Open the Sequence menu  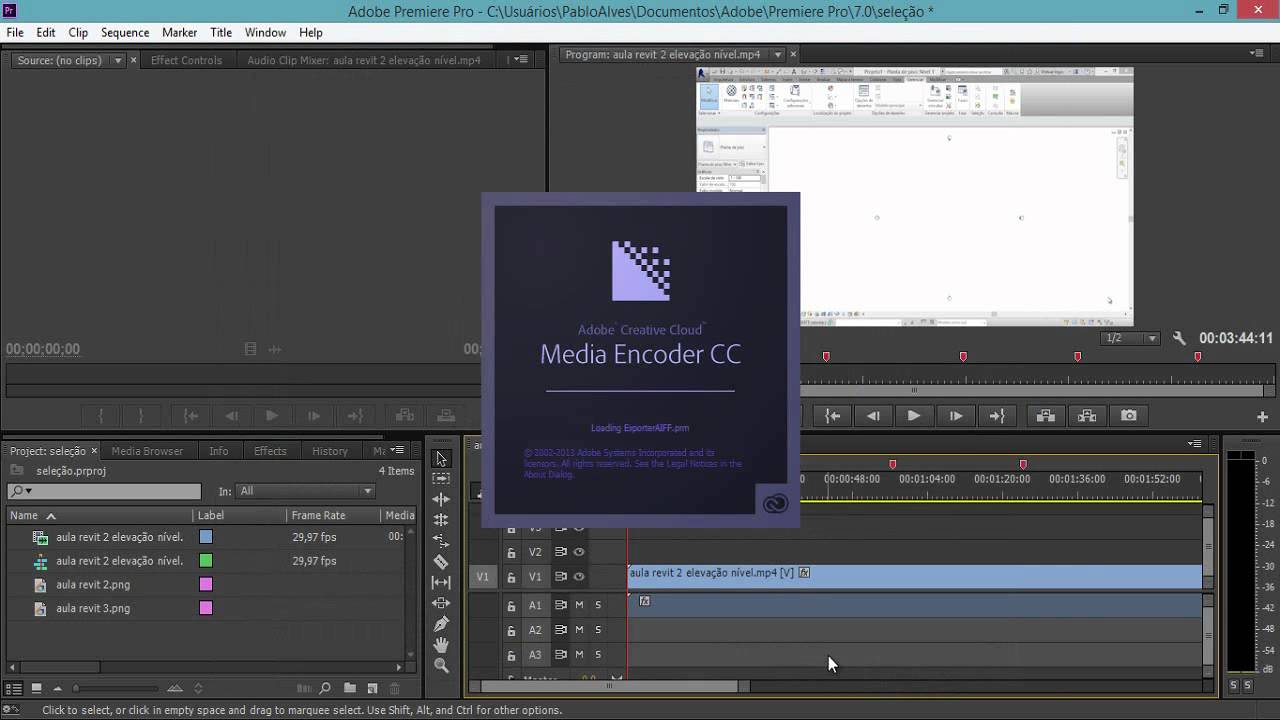[125, 32]
